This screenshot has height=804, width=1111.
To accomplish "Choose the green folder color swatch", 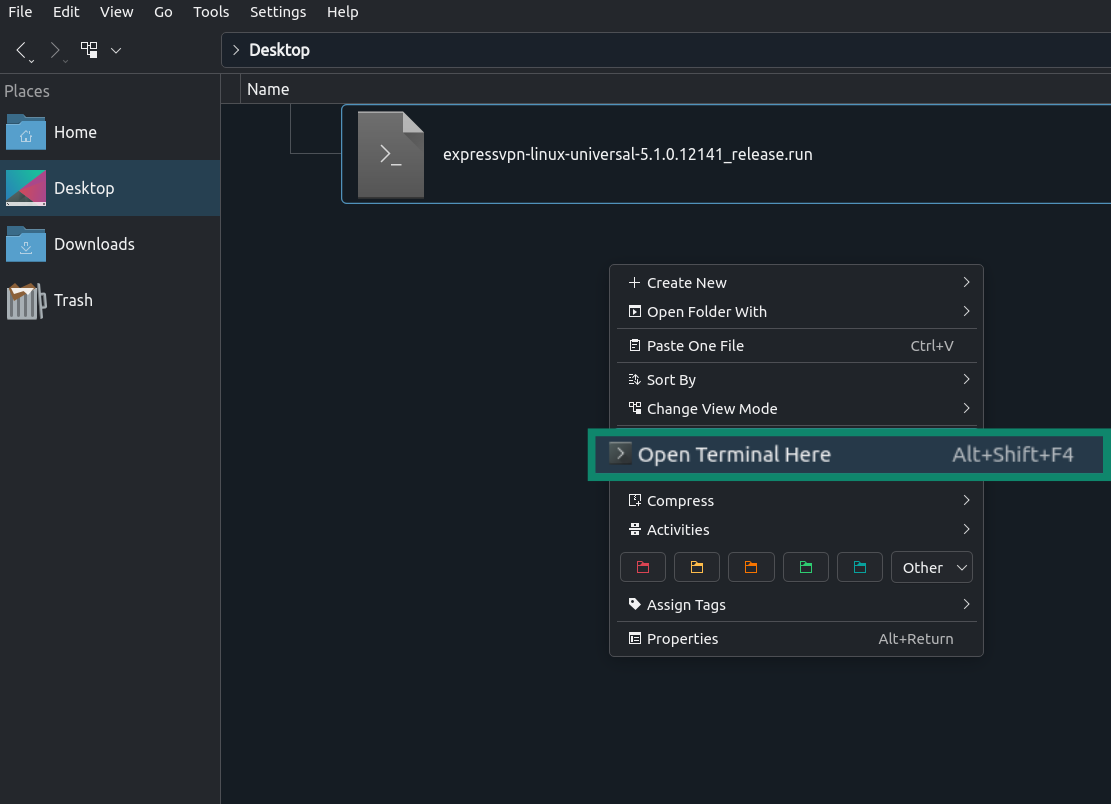I will pos(805,567).
